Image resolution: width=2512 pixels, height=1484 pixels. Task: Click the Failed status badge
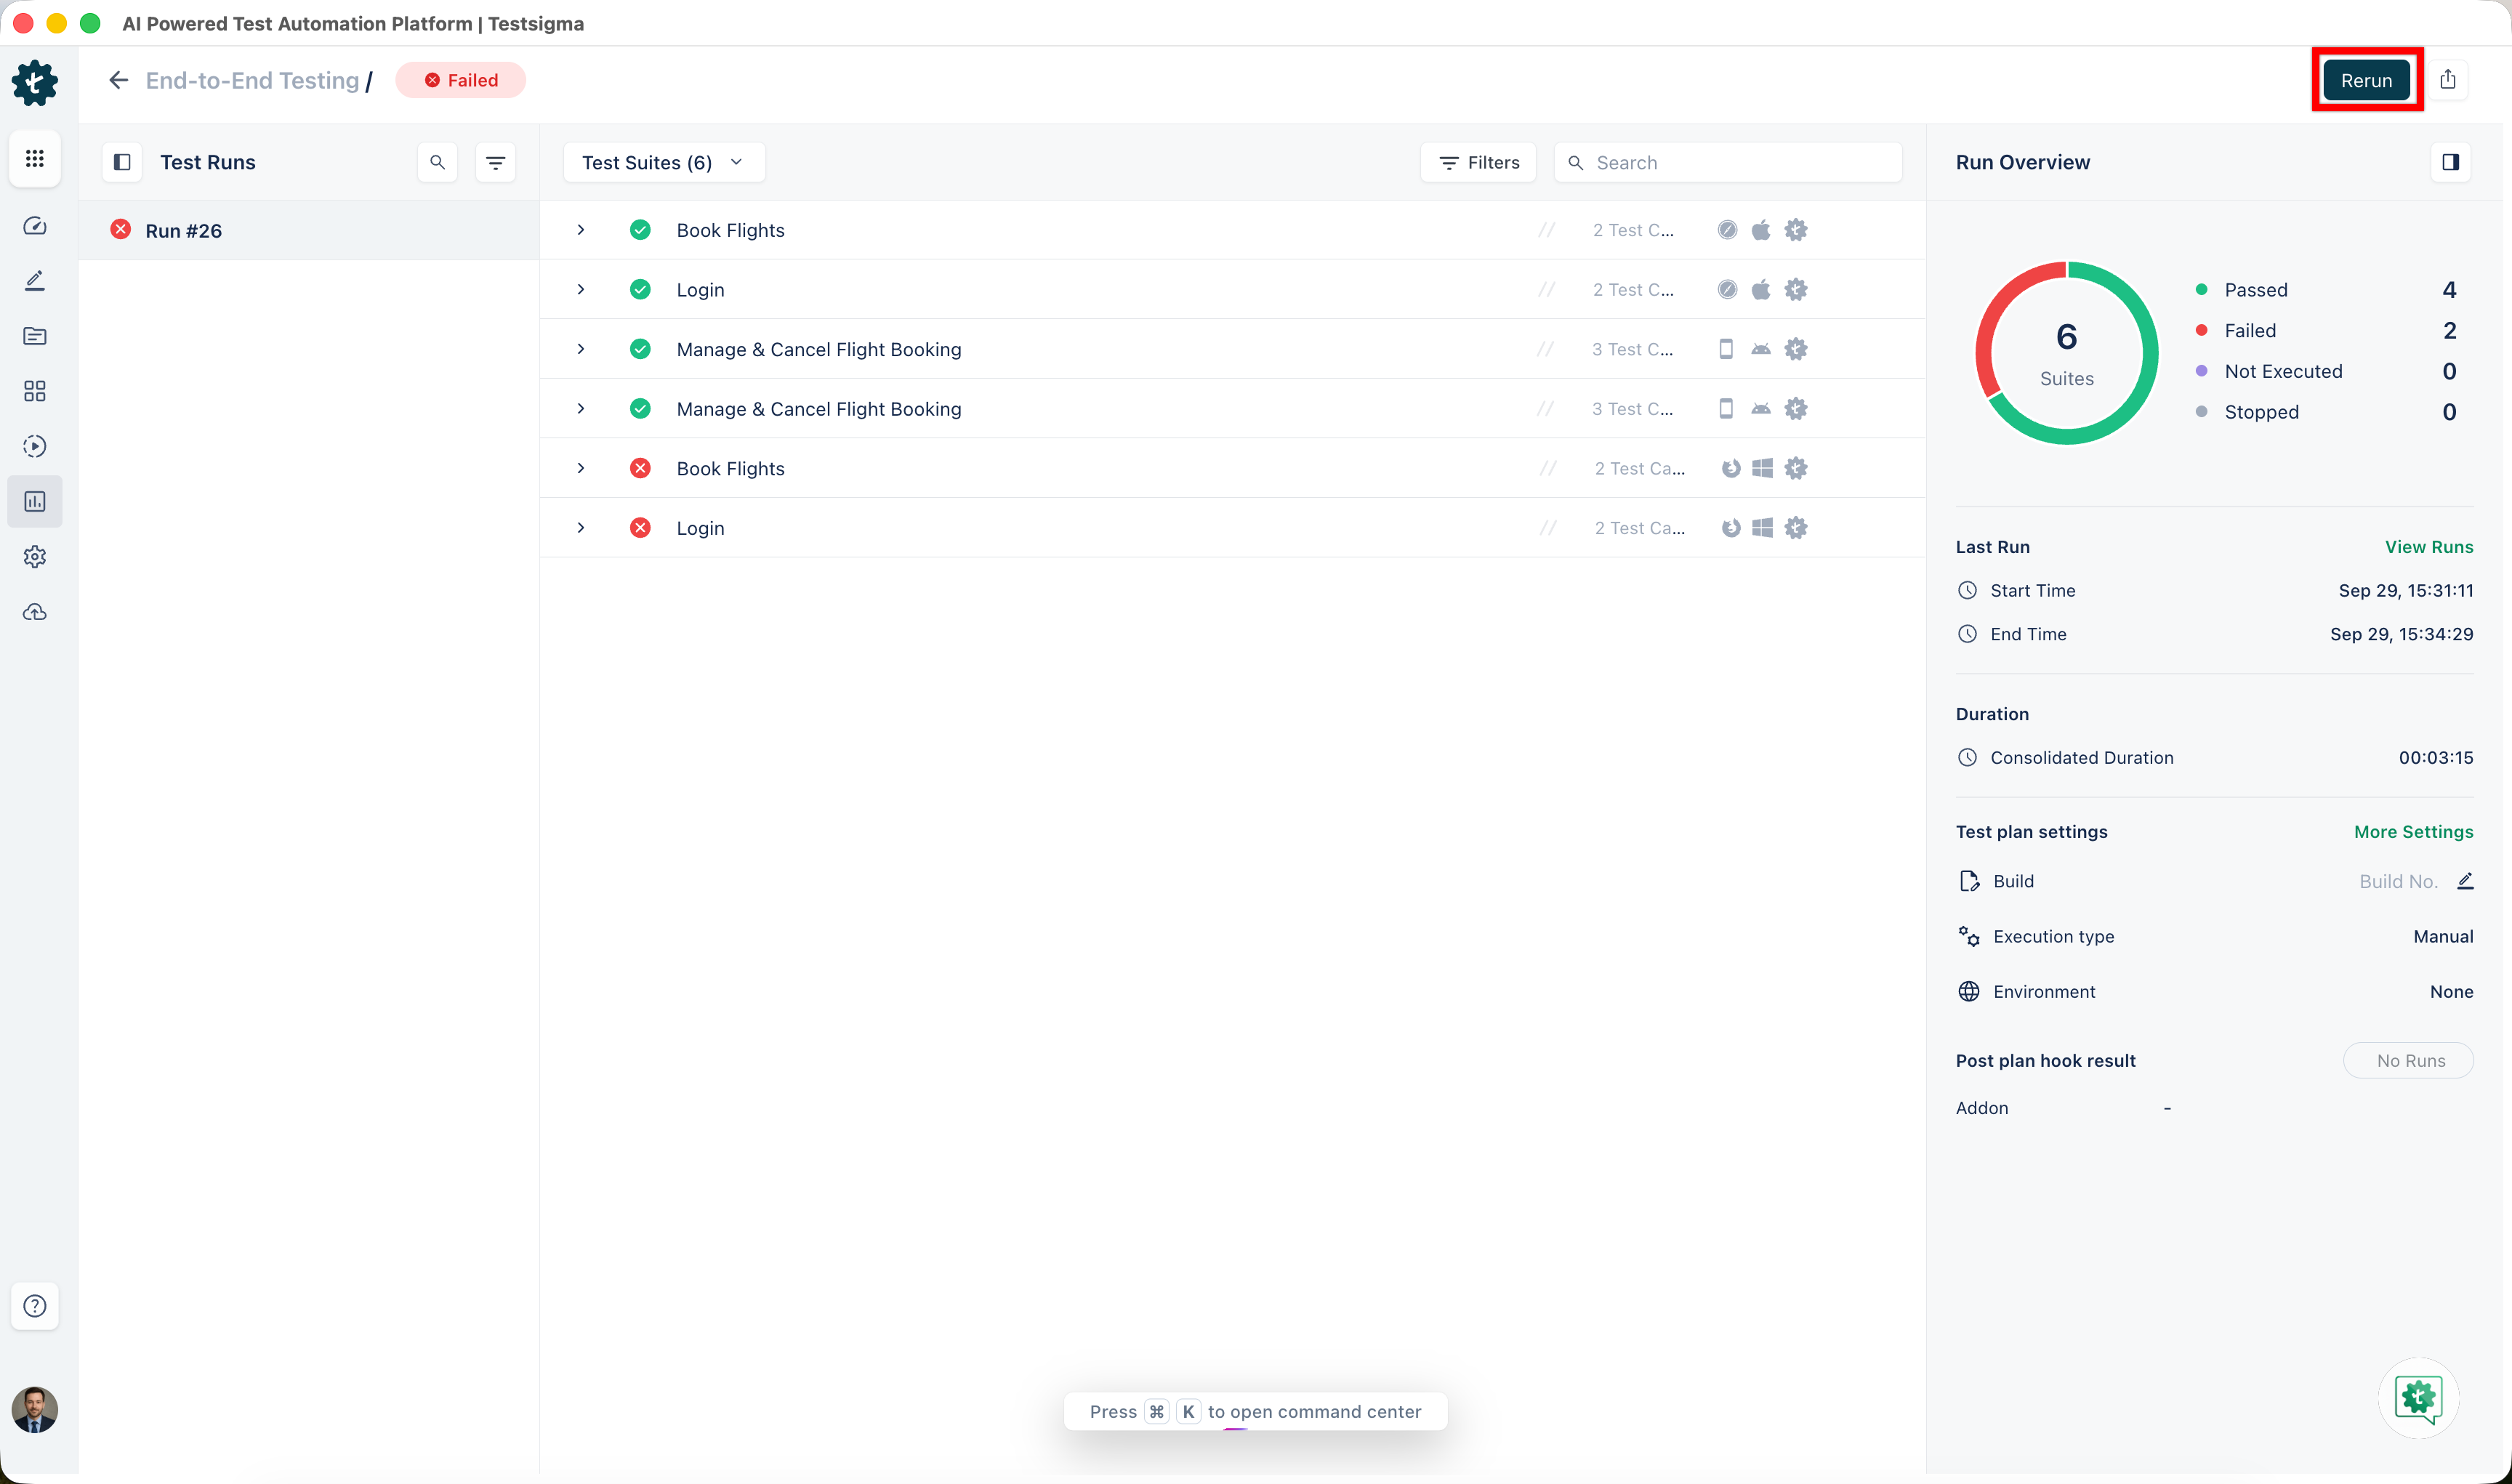click(x=461, y=80)
